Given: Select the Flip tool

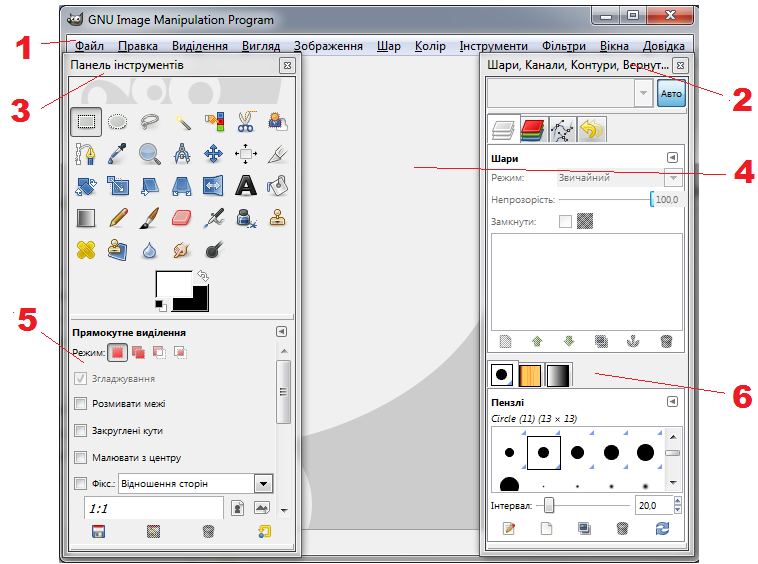Looking at the screenshot, I should tap(213, 186).
